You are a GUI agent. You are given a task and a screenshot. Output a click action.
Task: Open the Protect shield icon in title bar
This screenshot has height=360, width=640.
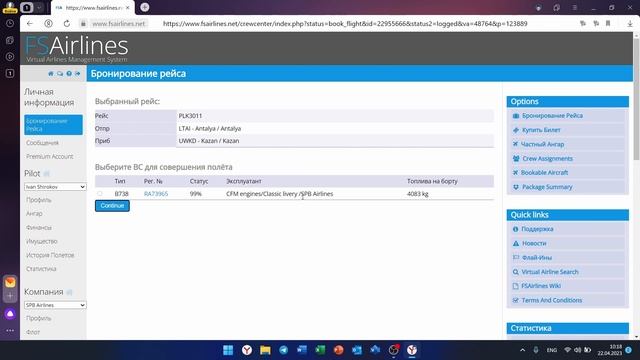[538, 7]
